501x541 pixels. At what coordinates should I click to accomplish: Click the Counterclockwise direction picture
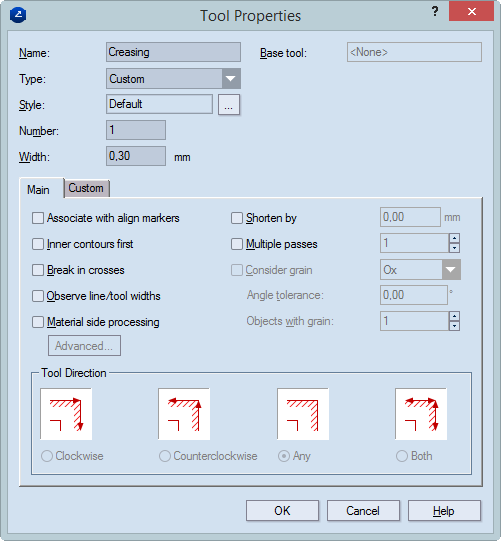(x=184, y=414)
